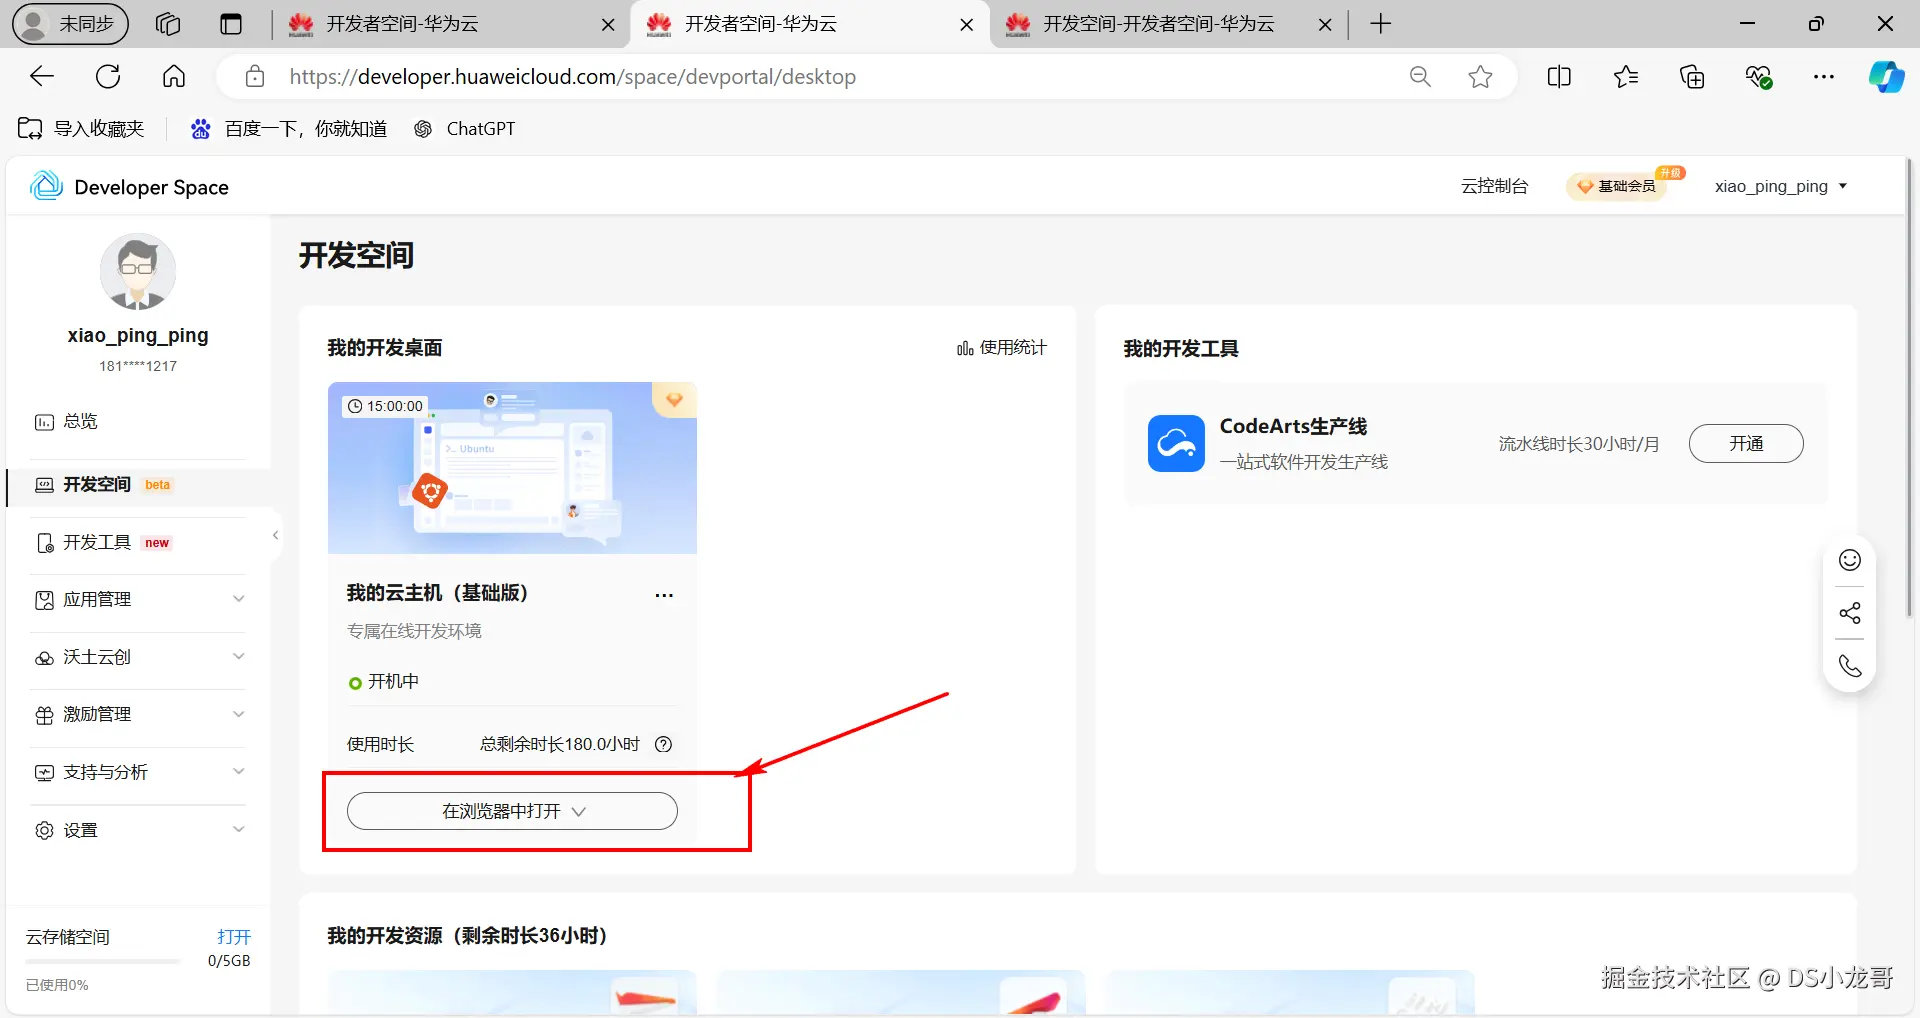Open the 在浏览器中打开 dropdown button
This screenshot has height=1018, width=1920.
(512, 811)
